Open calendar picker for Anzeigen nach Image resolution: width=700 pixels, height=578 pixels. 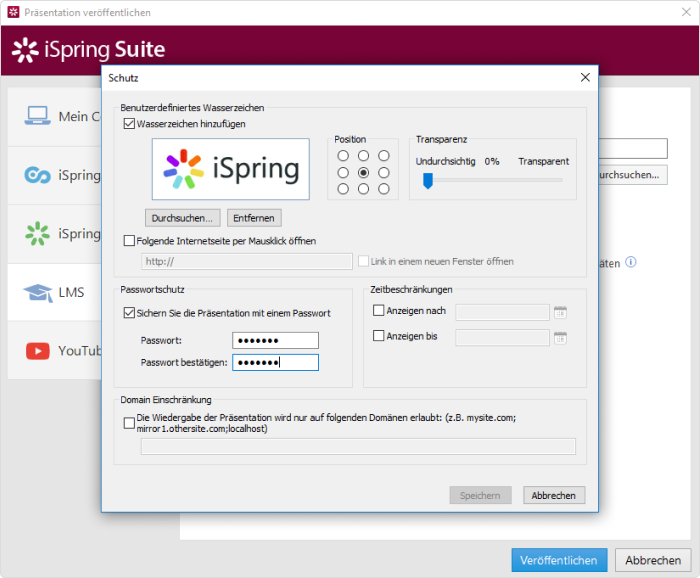(x=560, y=312)
